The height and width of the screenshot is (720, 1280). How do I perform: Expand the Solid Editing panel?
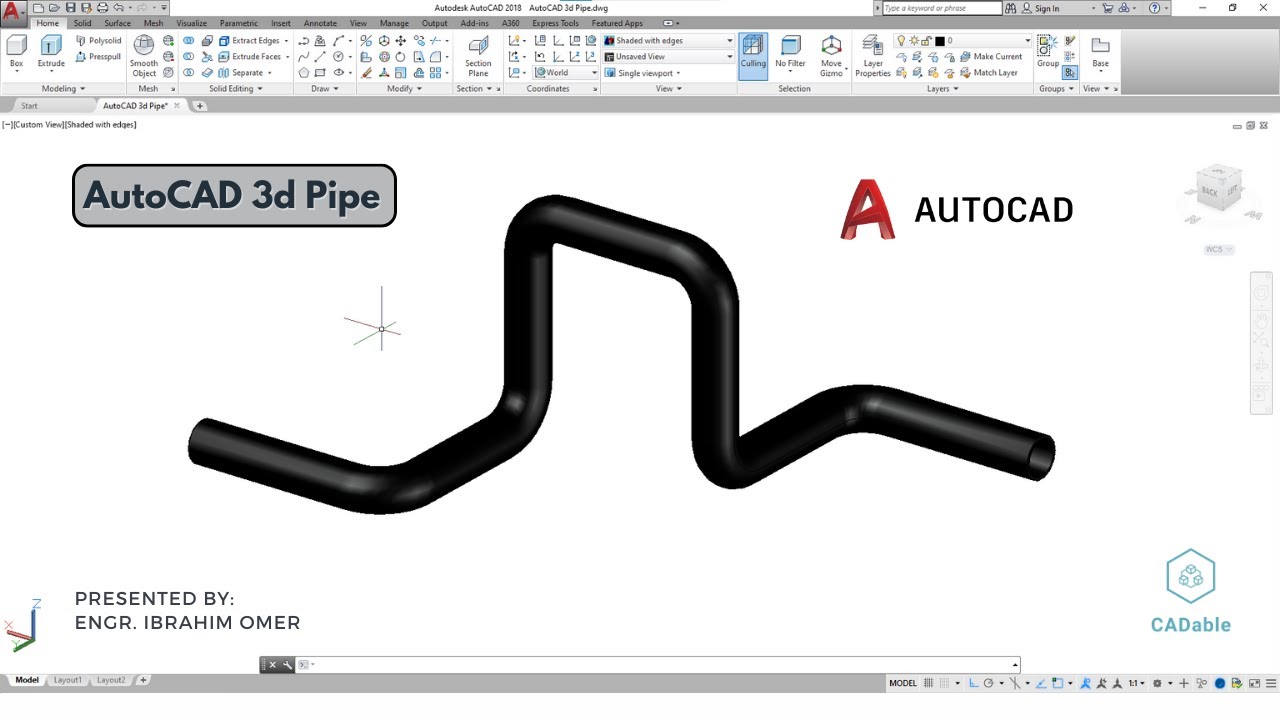(x=236, y=89)
